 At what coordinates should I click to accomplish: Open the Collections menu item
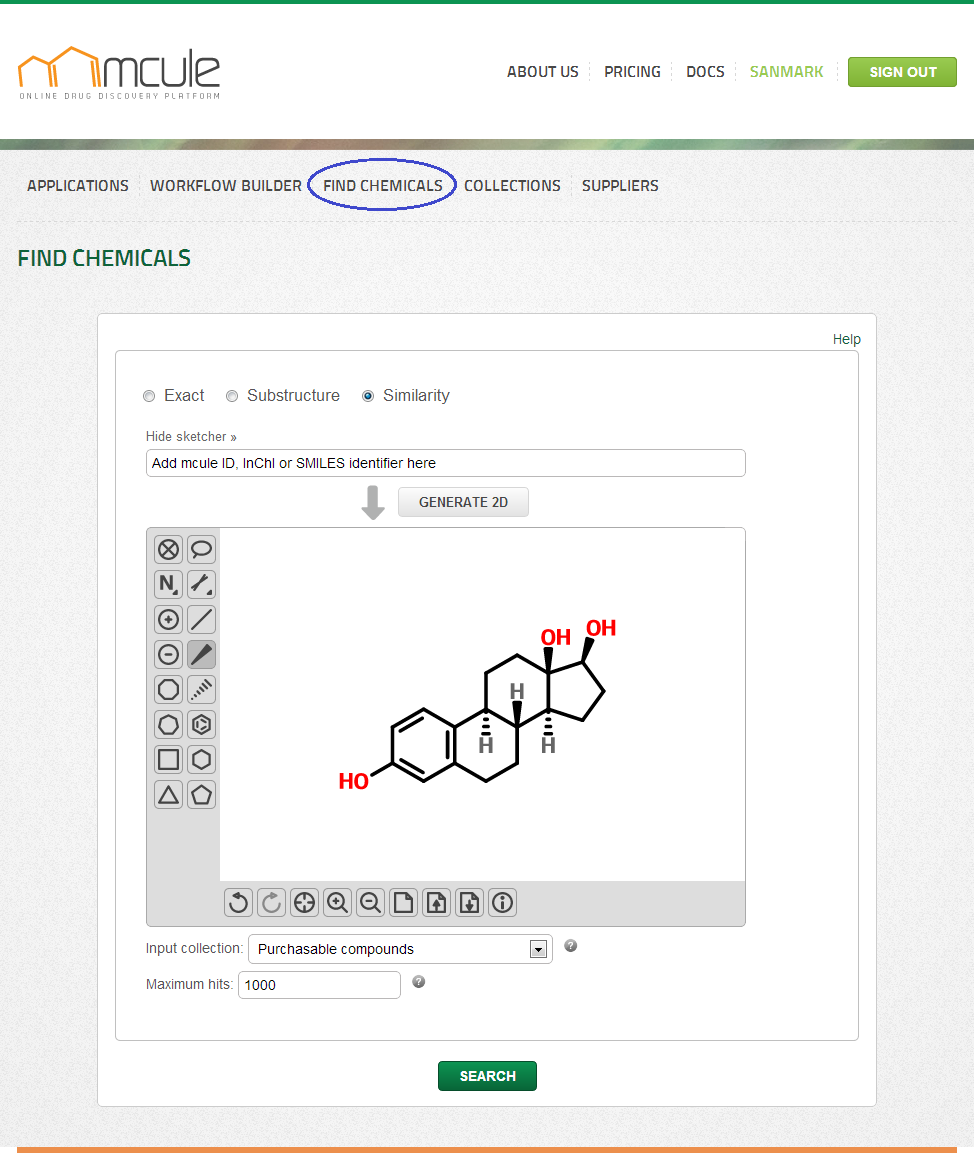(512, 186)
